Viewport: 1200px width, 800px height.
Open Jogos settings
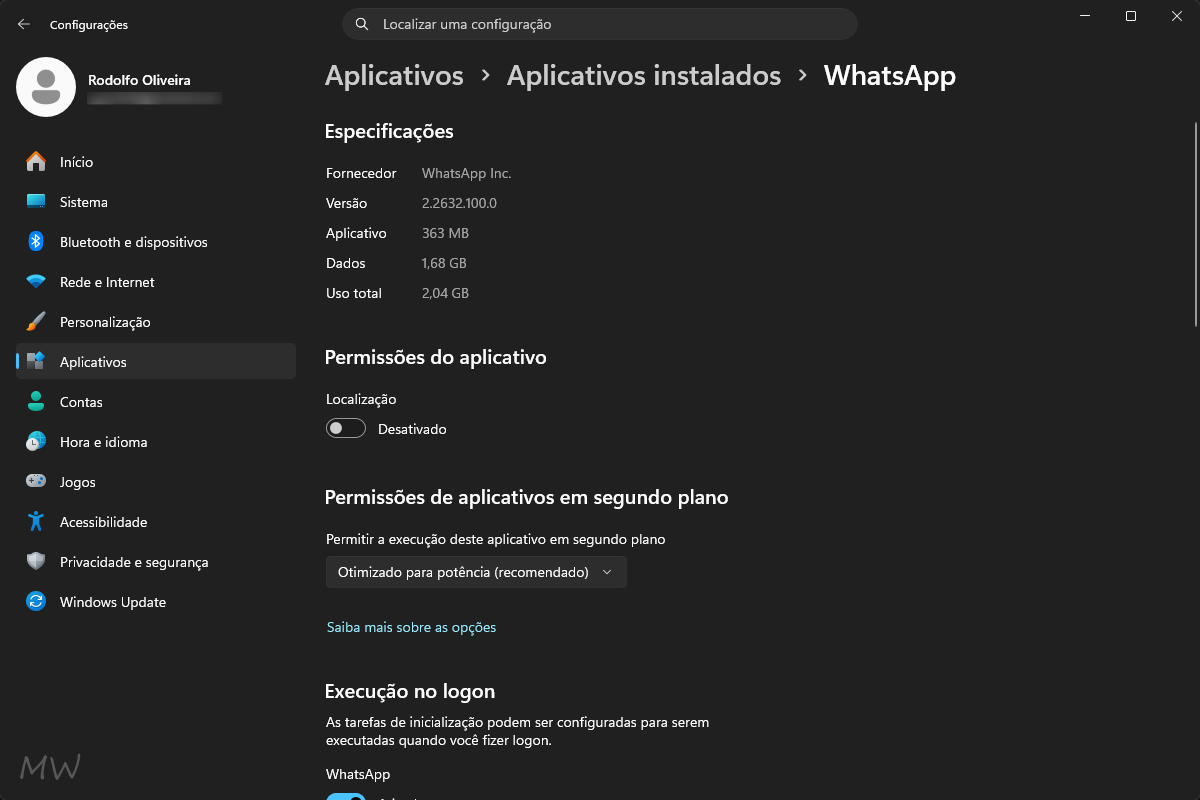point(156,482)
